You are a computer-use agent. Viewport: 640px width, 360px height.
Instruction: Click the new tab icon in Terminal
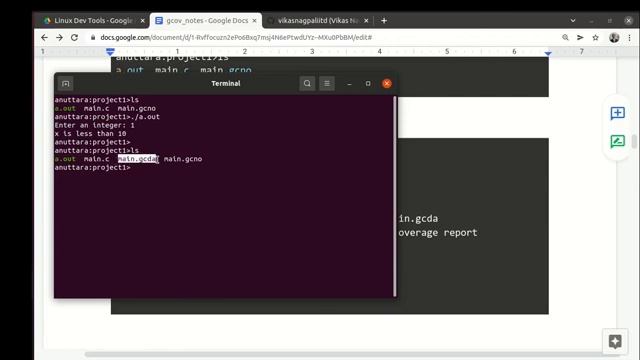coord(65,84)
